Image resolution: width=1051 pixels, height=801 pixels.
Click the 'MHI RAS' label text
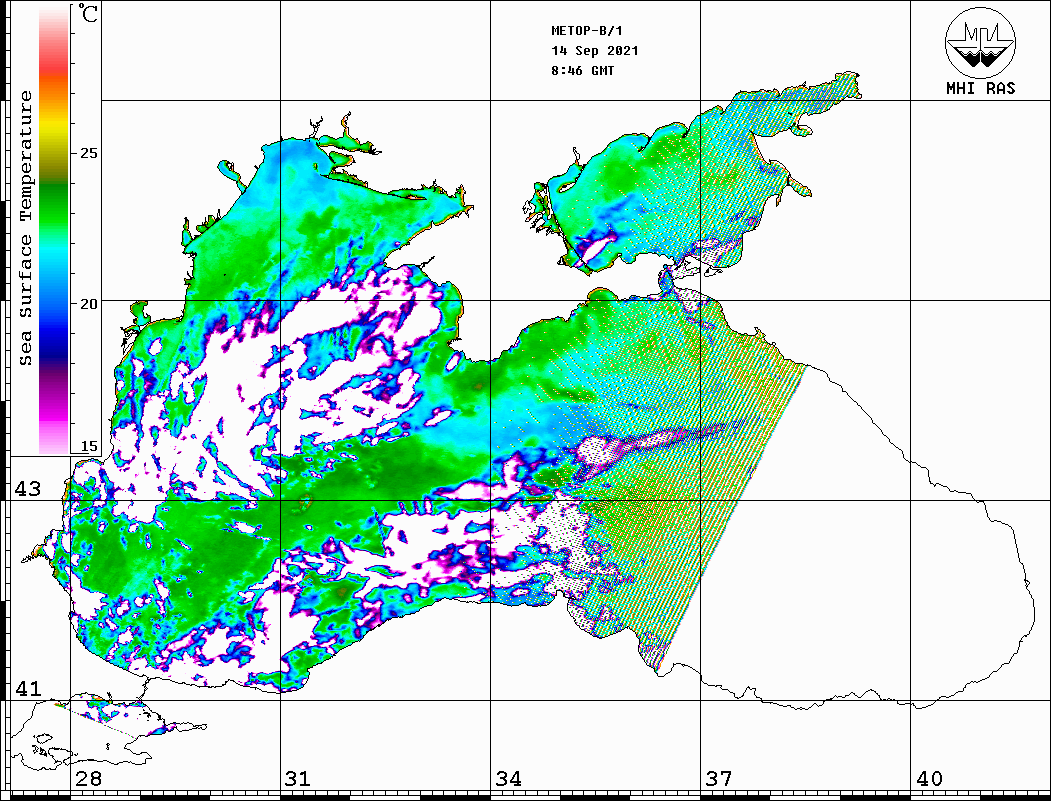[980, 88]
